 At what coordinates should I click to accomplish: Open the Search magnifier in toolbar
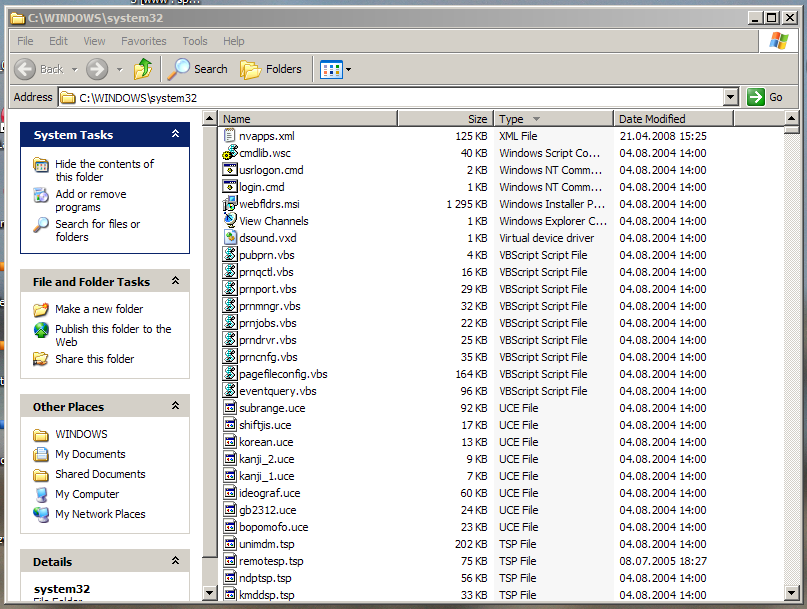coord(179,69)
